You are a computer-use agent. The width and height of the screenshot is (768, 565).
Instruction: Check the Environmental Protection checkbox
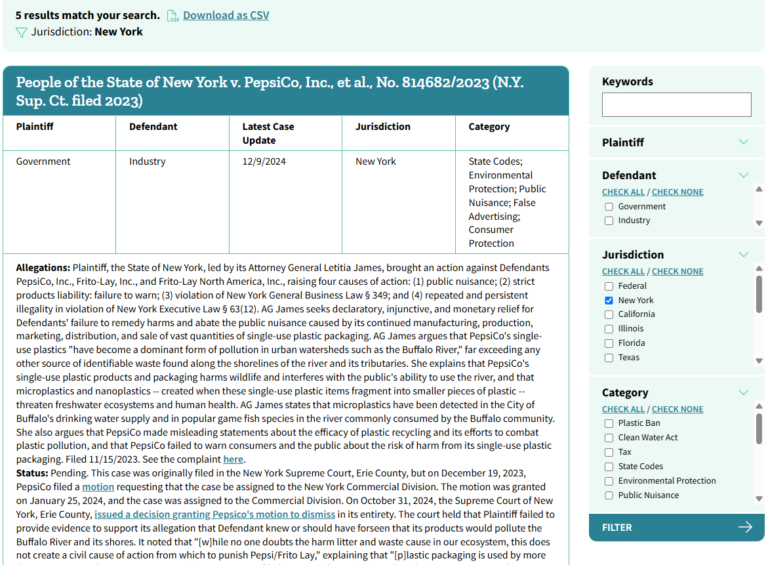(609, 481)
